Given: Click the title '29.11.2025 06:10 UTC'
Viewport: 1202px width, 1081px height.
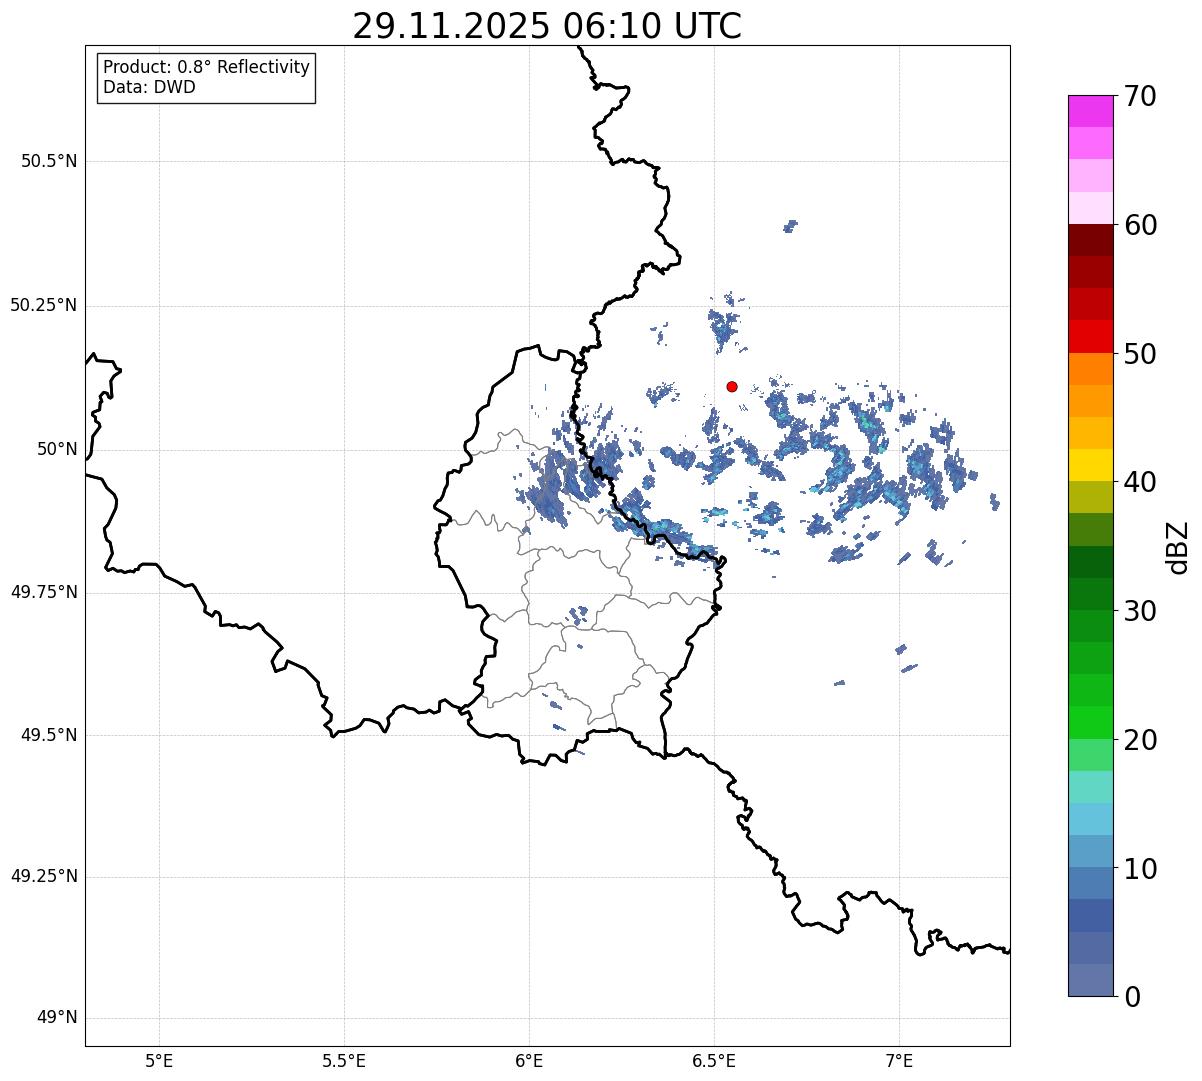Looking at the screenshot, I should tap(547, 25).
